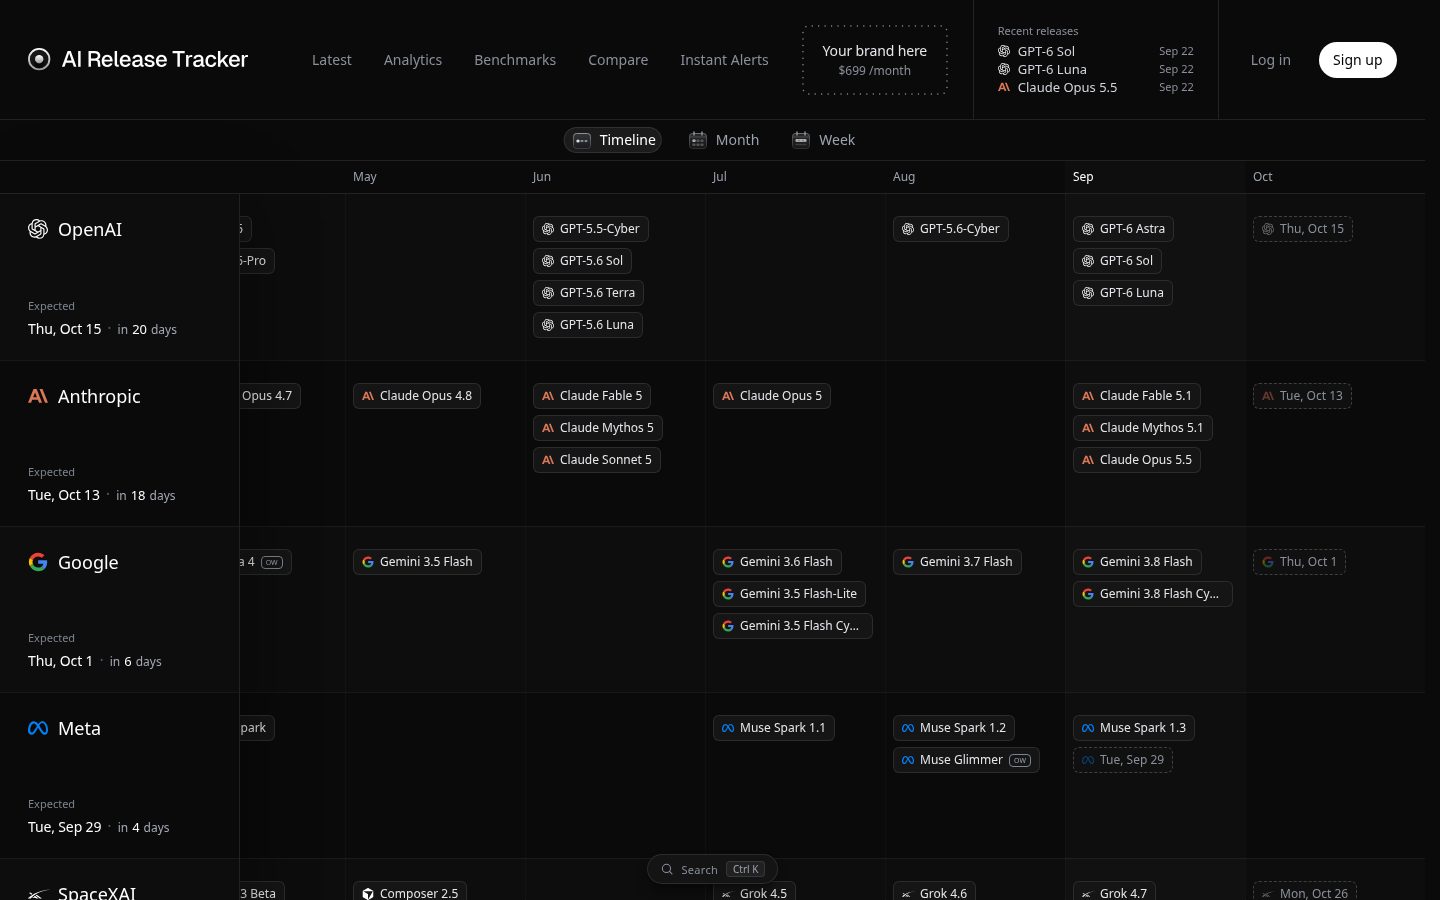Click the Google icon on Gemini 3.7 Flash chip

(x=908, y=562)
